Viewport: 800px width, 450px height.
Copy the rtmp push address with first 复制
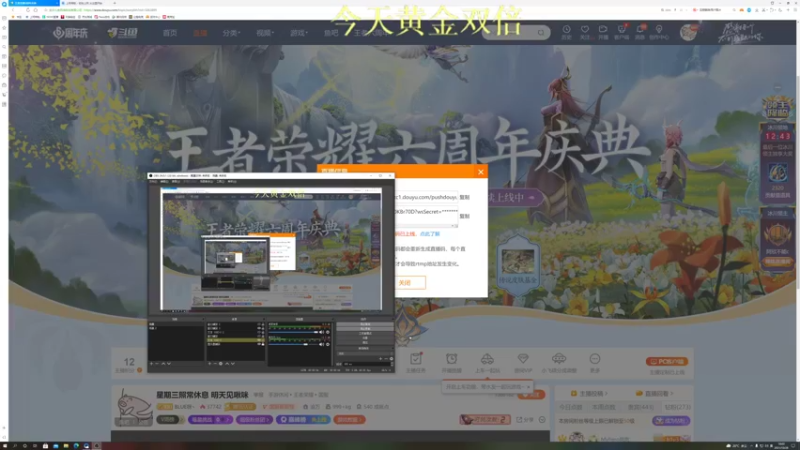pyautogui.click(x=464, y=197)
